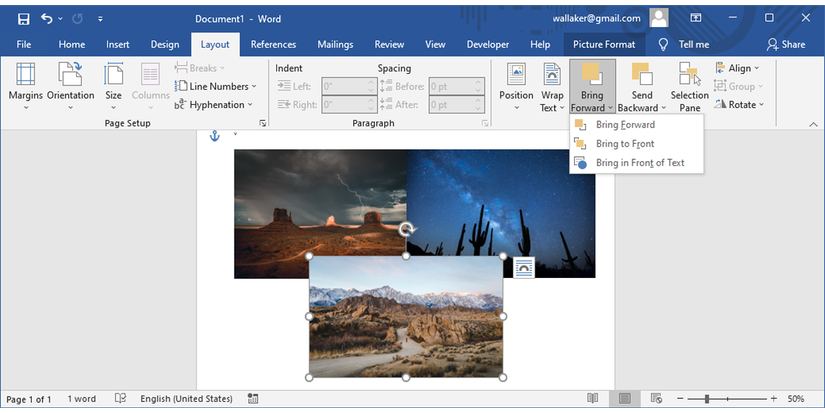Screen dimensions: 825x413
Task: Click the Page 1 of 1 status
Action: (28, 399)
